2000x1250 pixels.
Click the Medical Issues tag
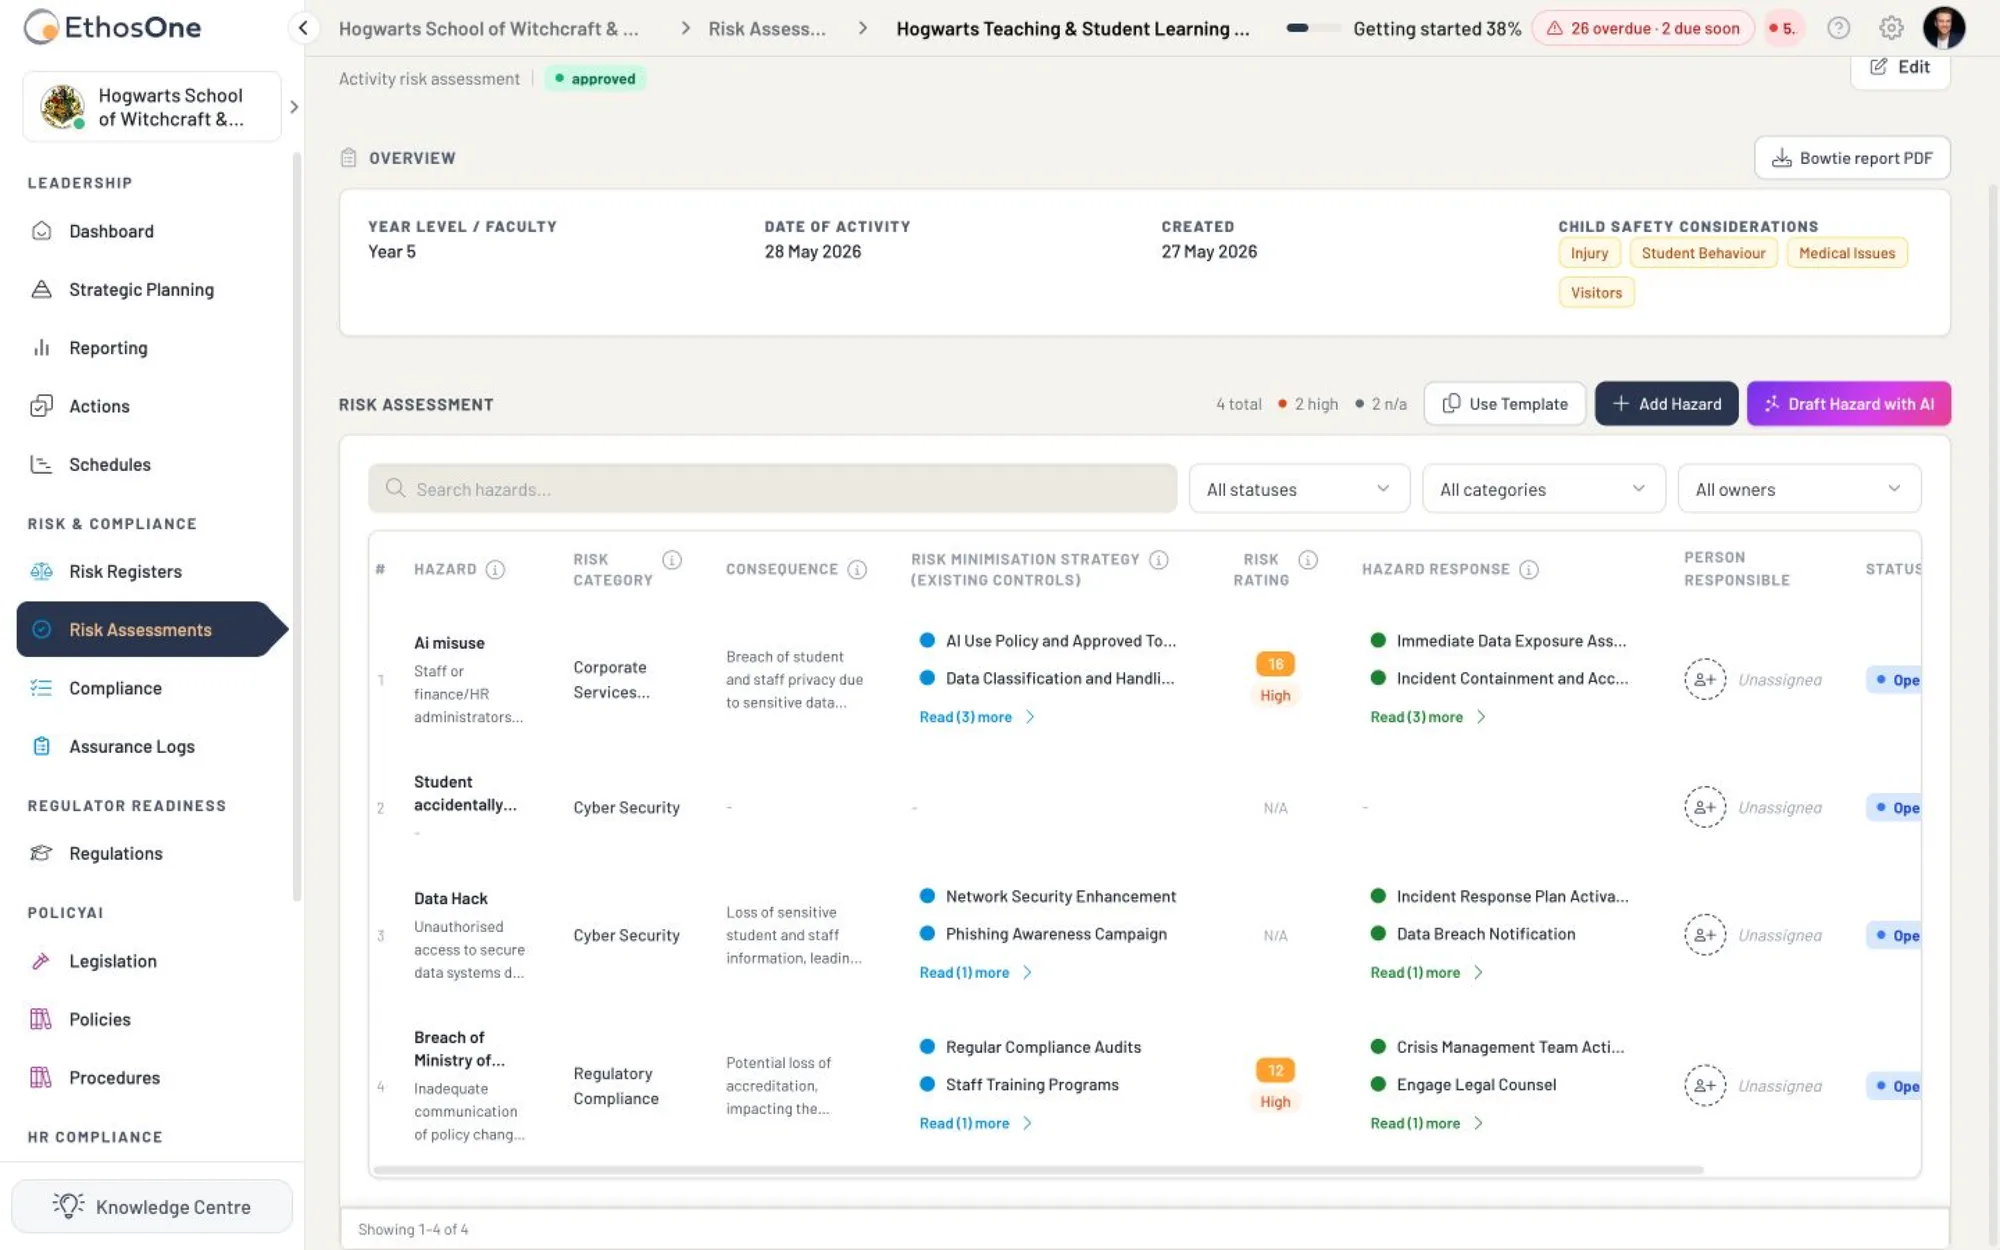[x=1847, y=253]
